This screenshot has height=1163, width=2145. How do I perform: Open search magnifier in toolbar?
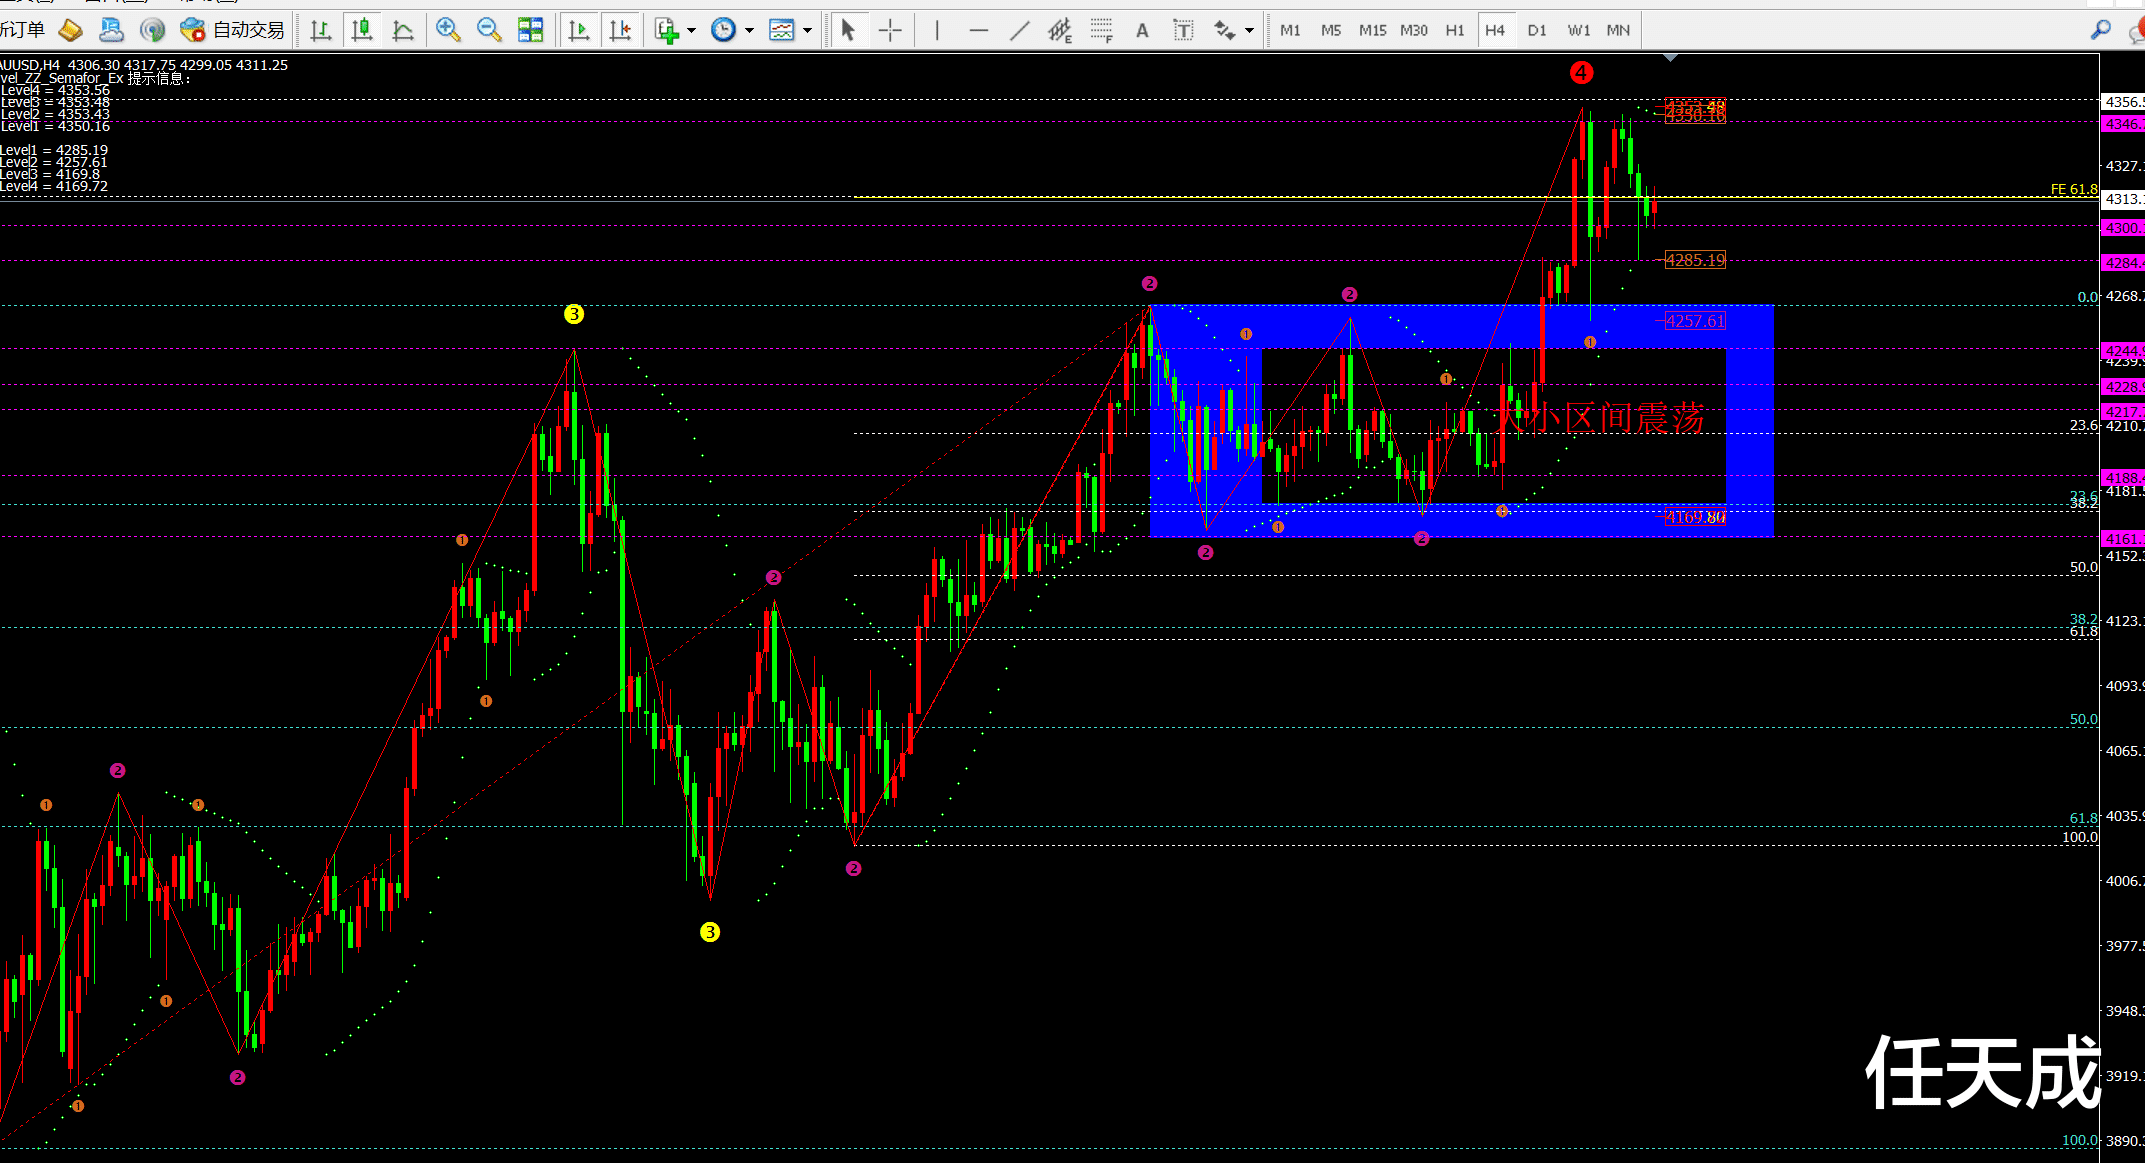coord(2101,30)
